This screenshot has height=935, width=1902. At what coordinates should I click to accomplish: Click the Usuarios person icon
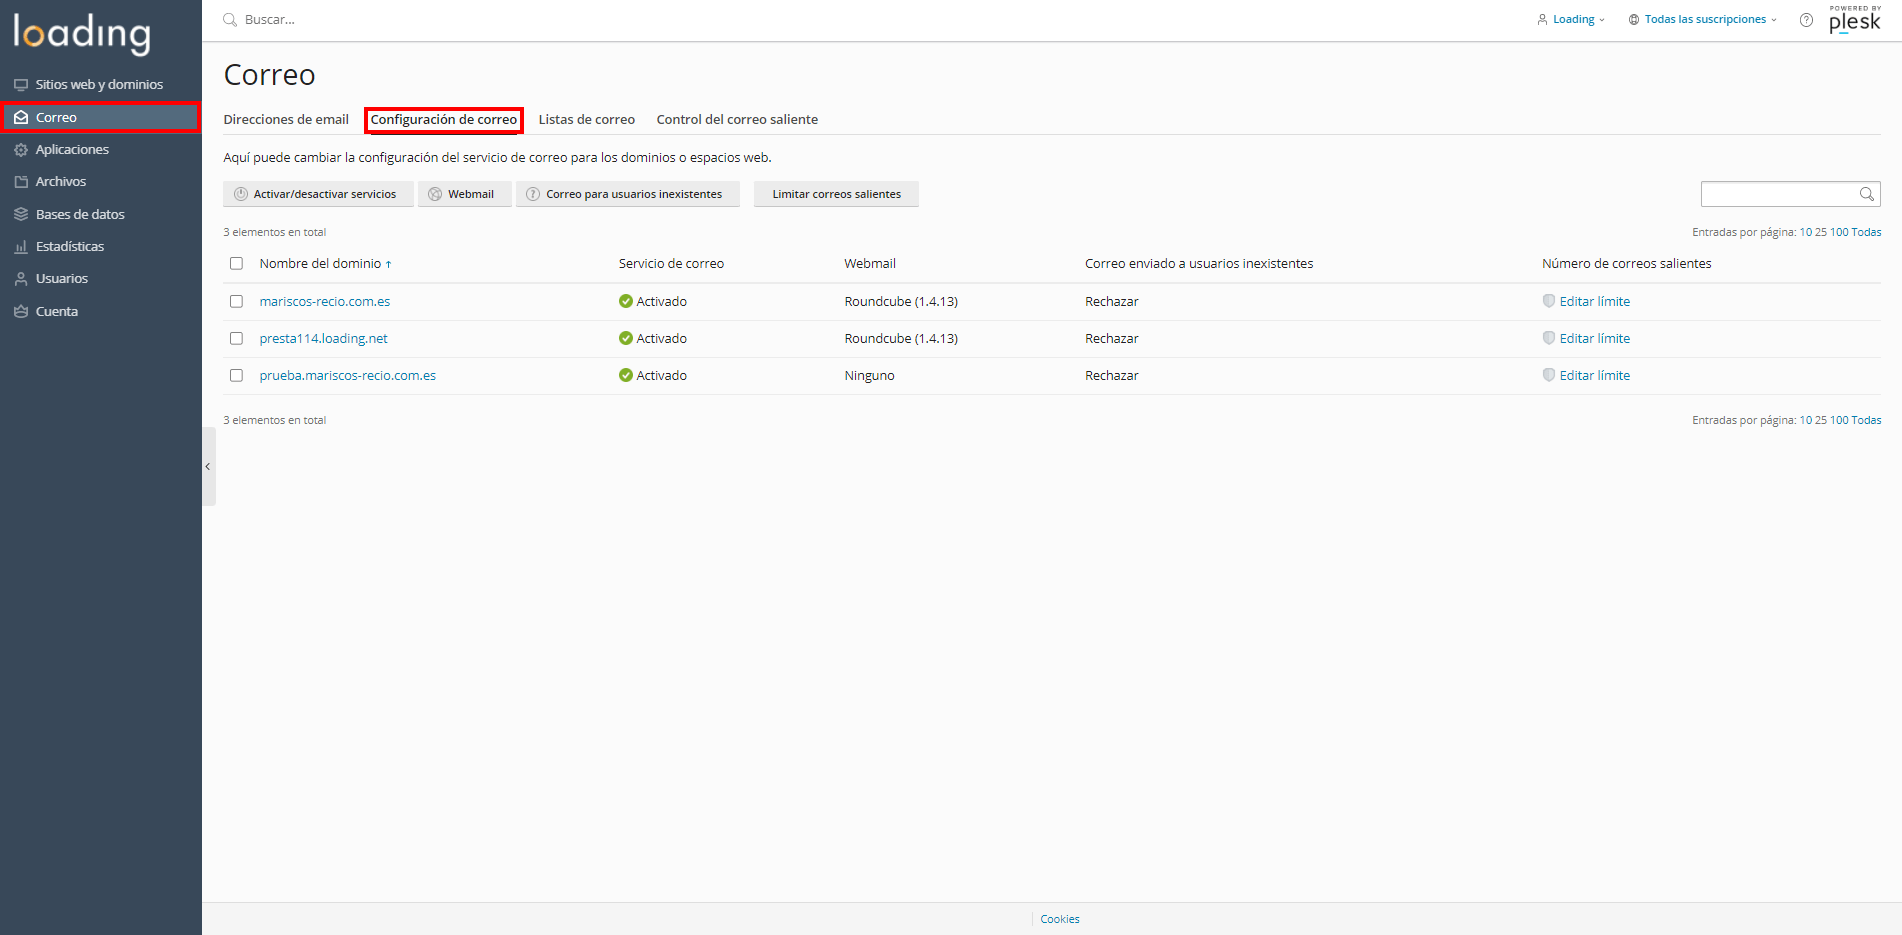pos(20,279)
